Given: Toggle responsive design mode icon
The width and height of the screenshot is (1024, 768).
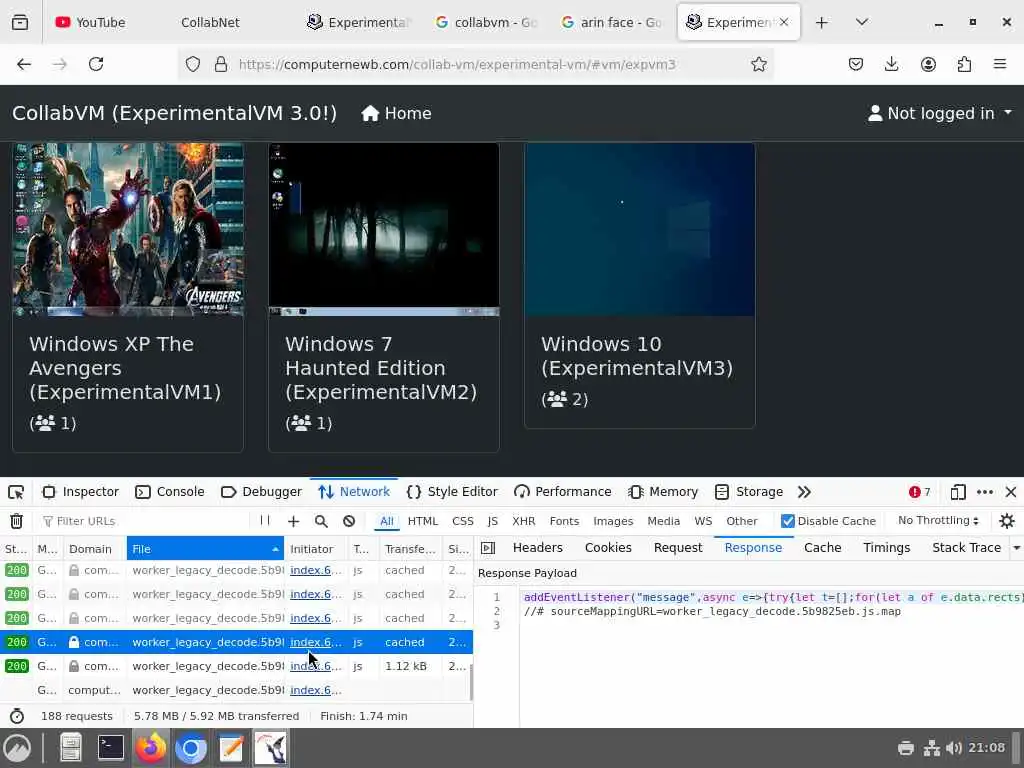Looking at the screenshot, I should click(958, 492).
